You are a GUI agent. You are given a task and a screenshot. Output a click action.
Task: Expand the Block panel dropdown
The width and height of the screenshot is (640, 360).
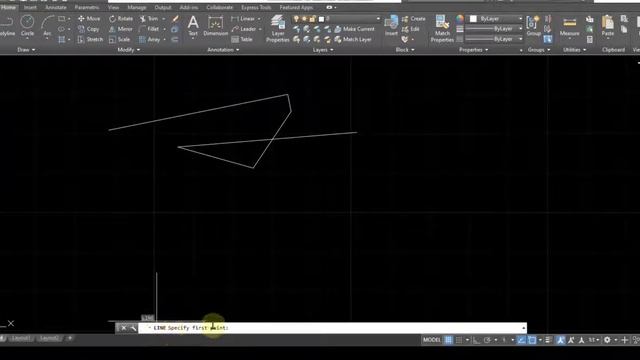click(x=405, y=50)
